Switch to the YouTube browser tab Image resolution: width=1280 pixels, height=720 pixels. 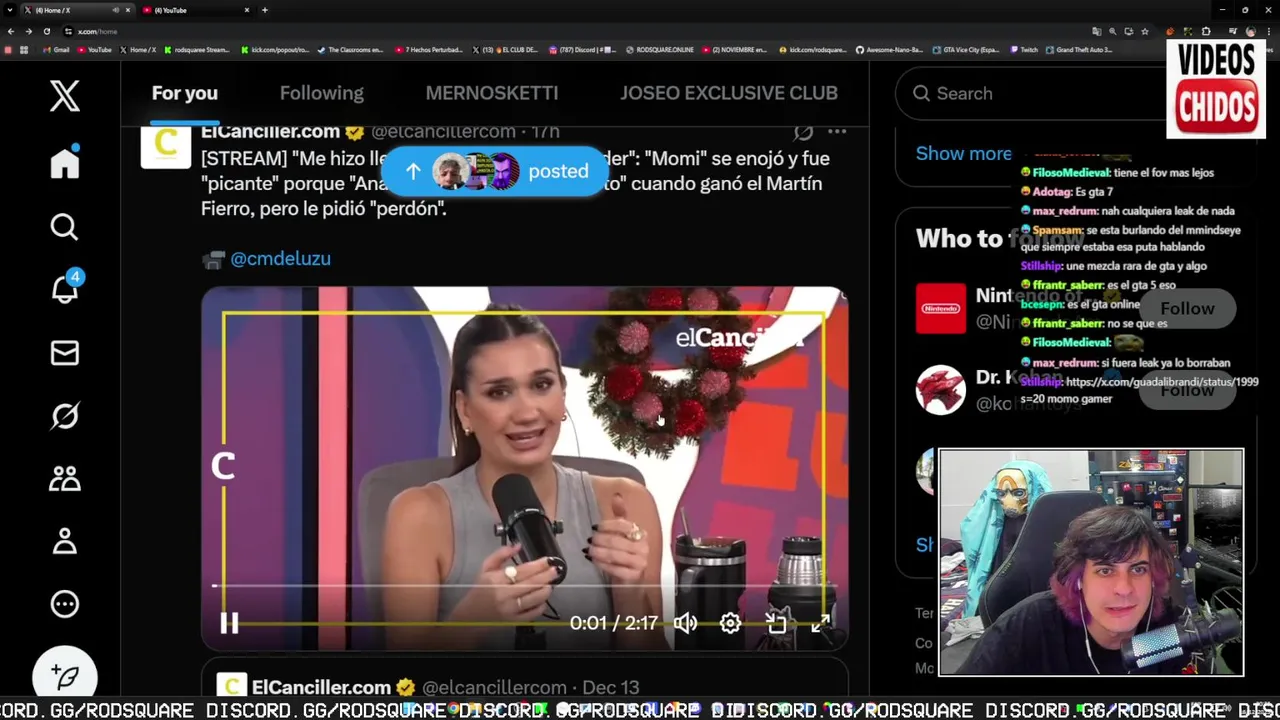(x=195, y=10)
